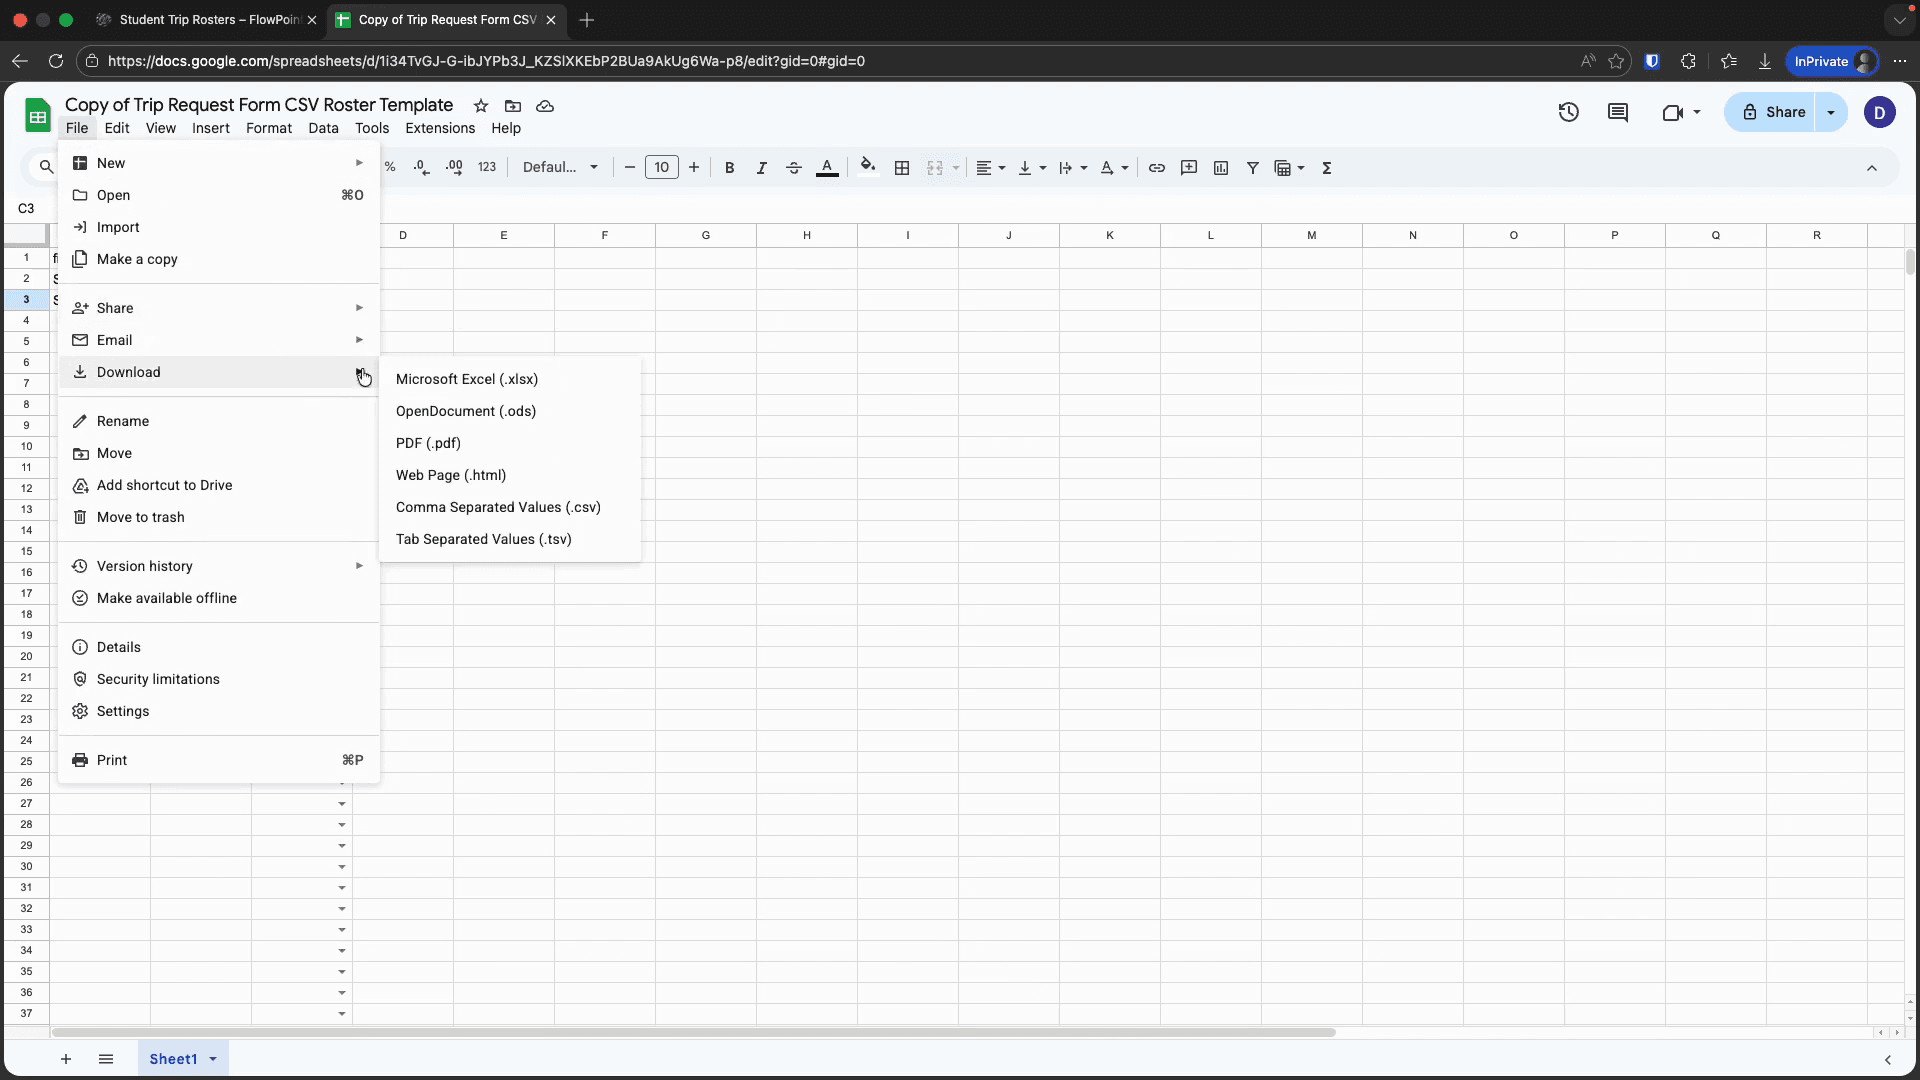Click the Print menu entry
Screen dimensions: 1920x1080
click(219, 760)
